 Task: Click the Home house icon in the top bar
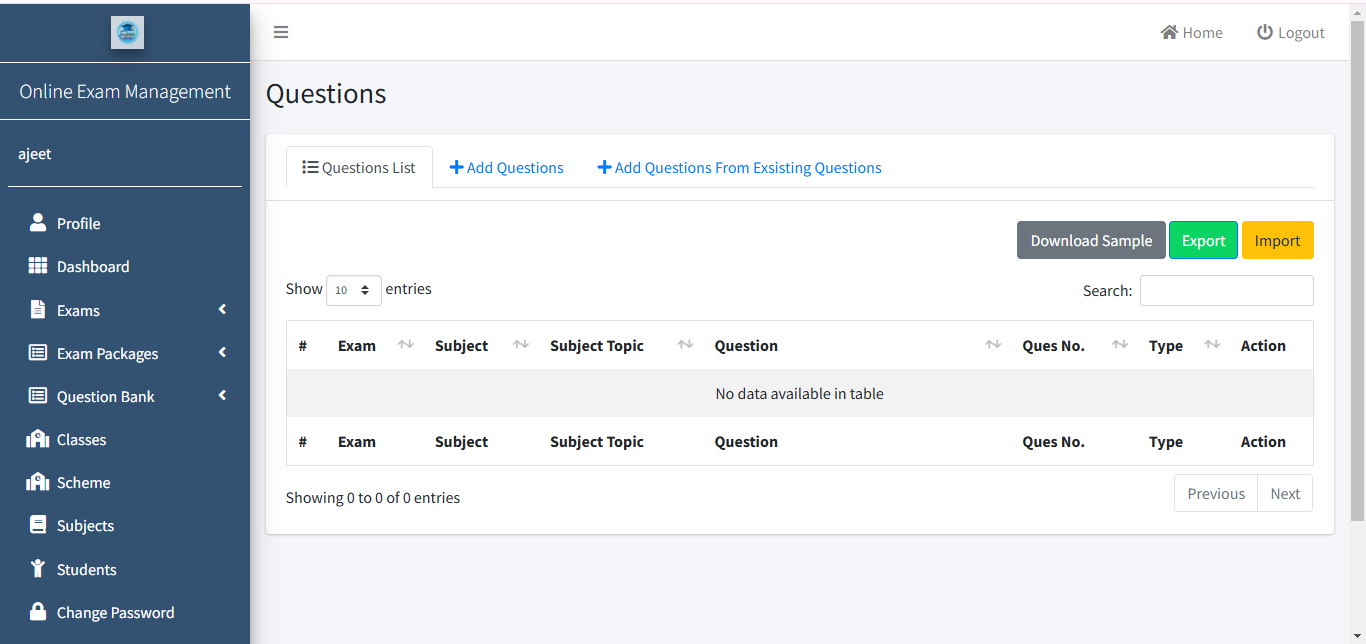1168,32
